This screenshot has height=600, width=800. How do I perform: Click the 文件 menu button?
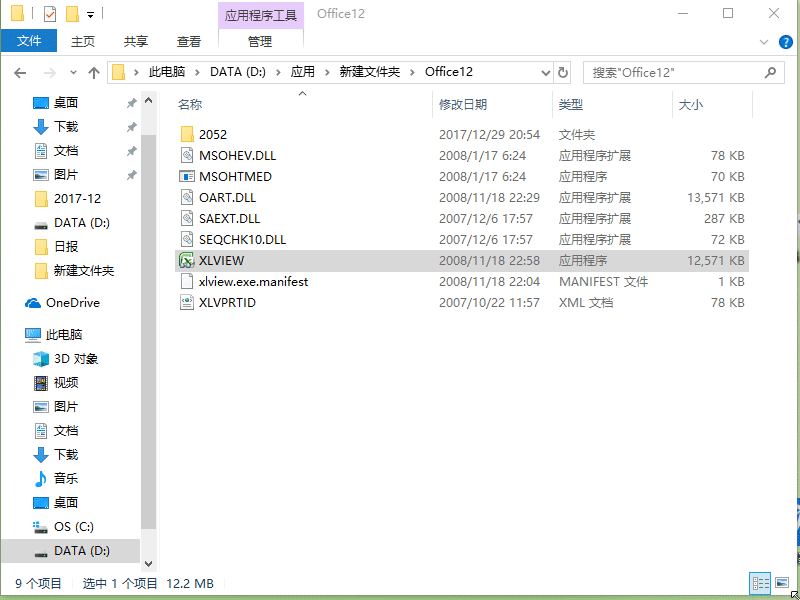(x=29, y=41)
